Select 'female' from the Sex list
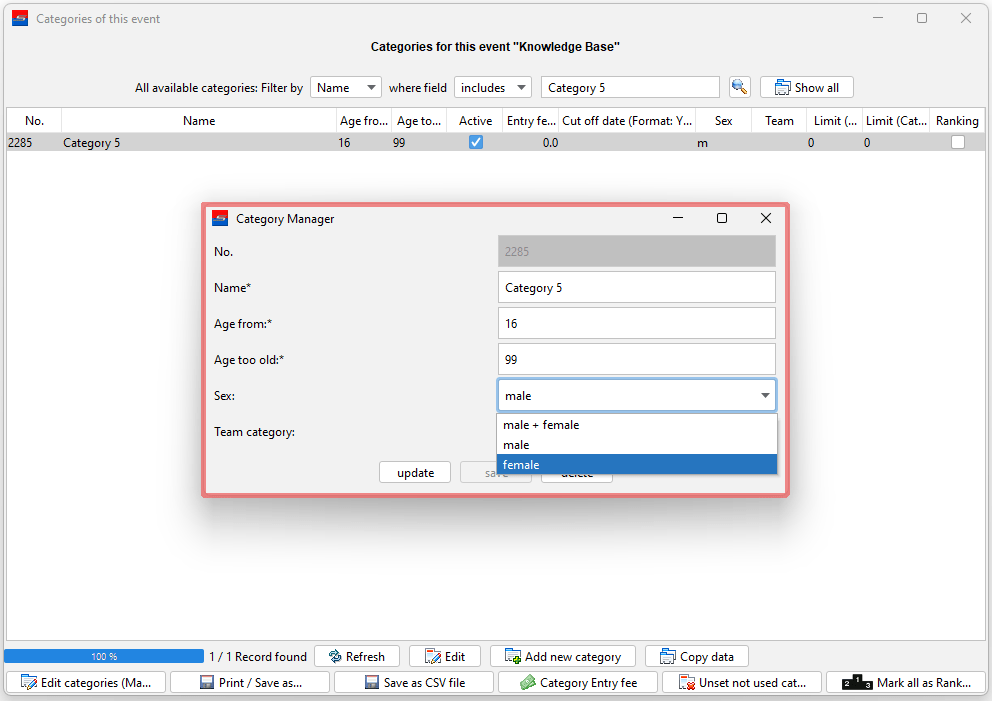Image resolution: width=992 pixels, height=701 pixels. click(x=636, y=465)
